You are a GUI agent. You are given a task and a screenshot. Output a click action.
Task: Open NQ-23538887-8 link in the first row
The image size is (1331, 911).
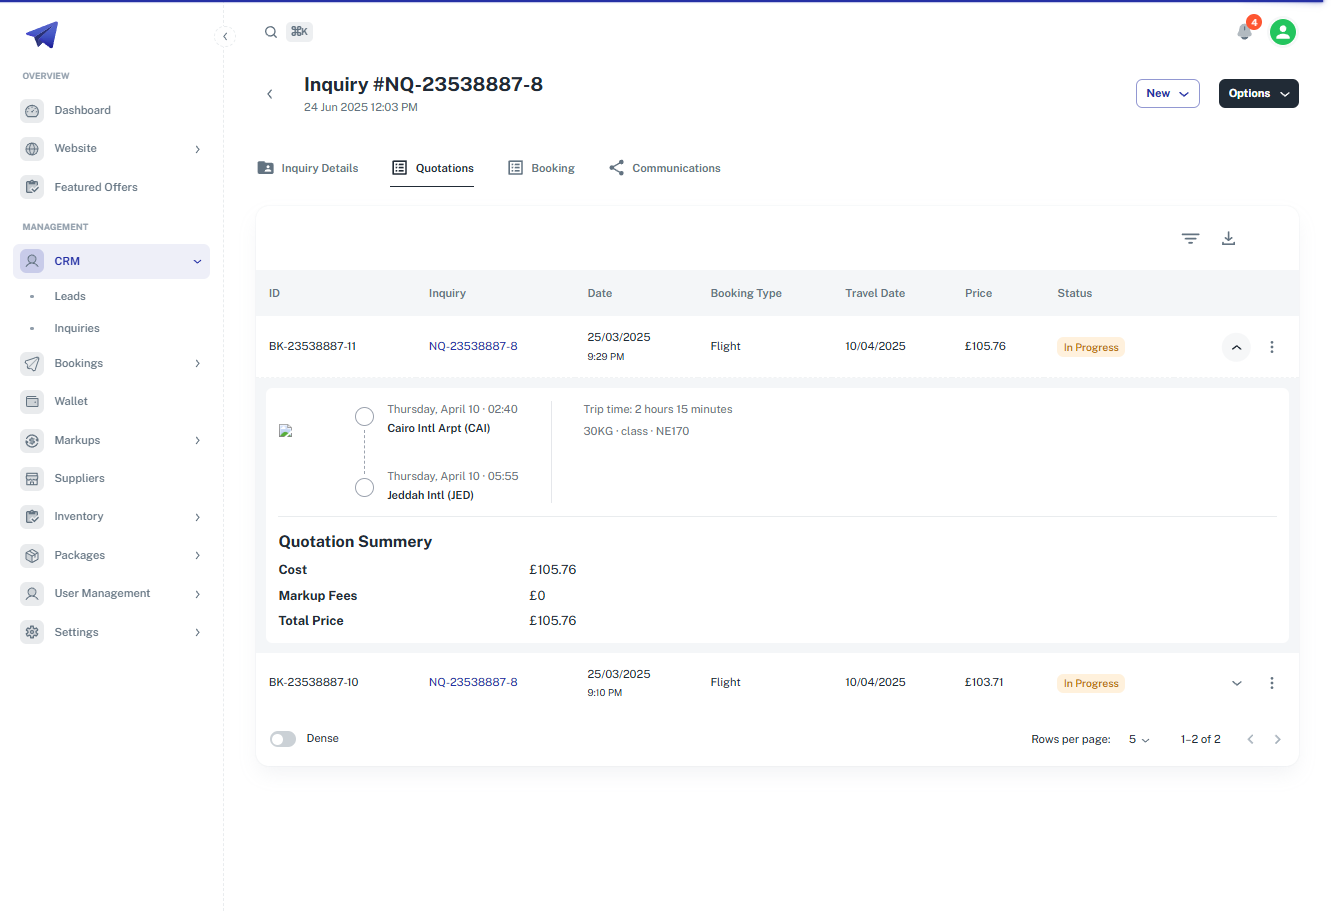[x=473, y=346]
